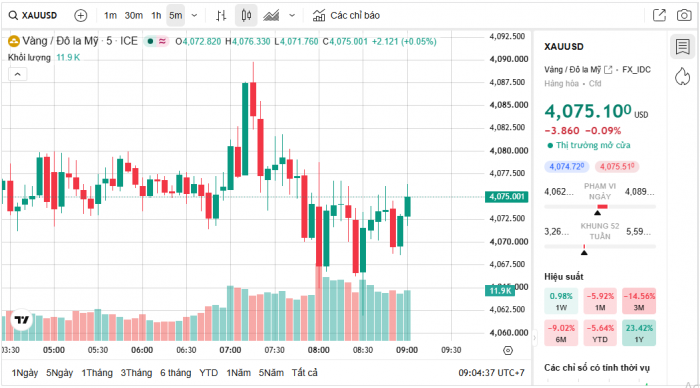Open the hotlist flame icon
This screenshot has width=700, height=388.
tap(682, 76)
